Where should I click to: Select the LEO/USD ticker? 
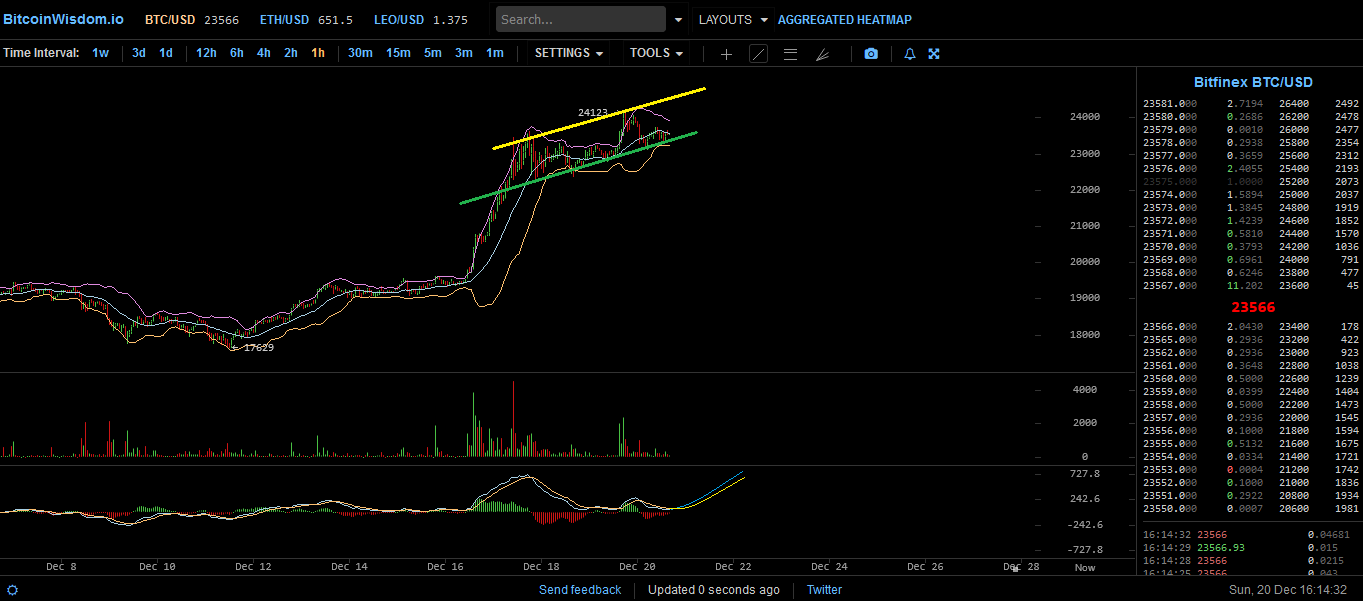[421, 20]
